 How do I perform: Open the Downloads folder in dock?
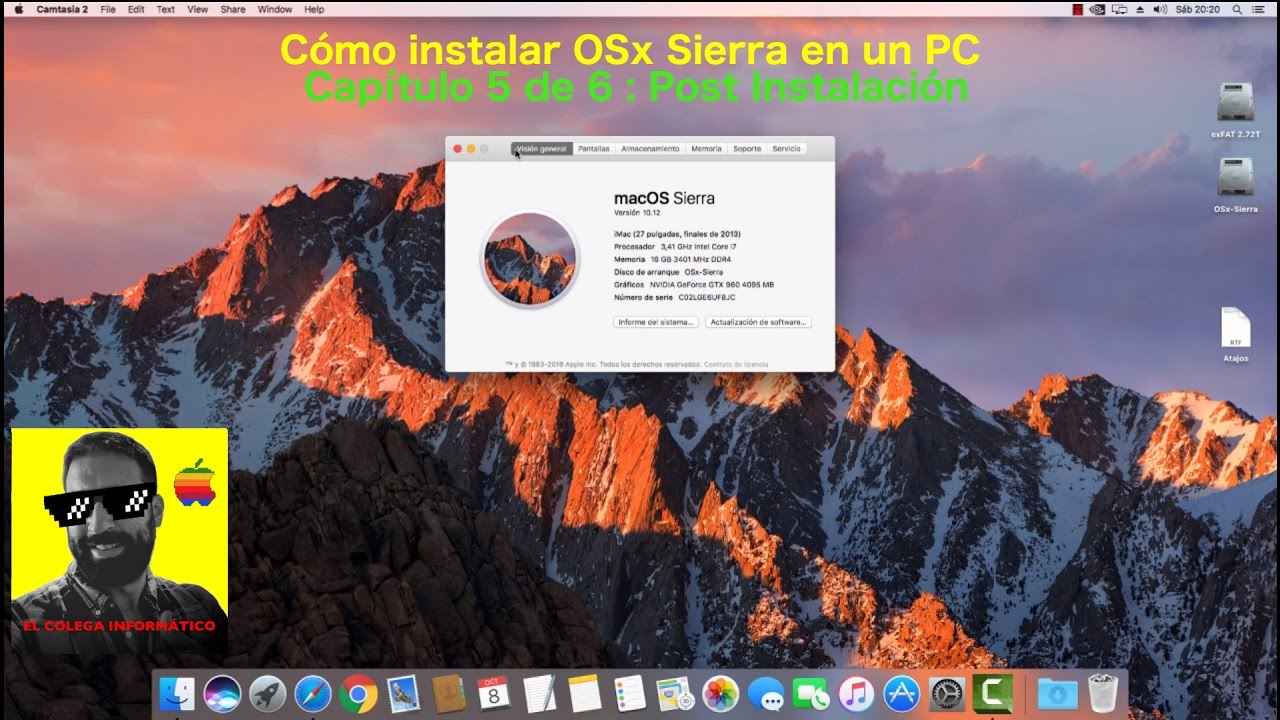(x=1057, y=694)
